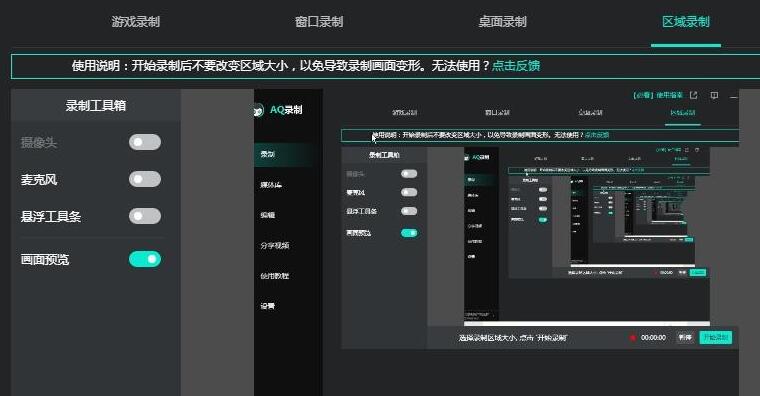
Task: Select the 区域录制 tab inside the preview
Action: [x=682, y=112]
